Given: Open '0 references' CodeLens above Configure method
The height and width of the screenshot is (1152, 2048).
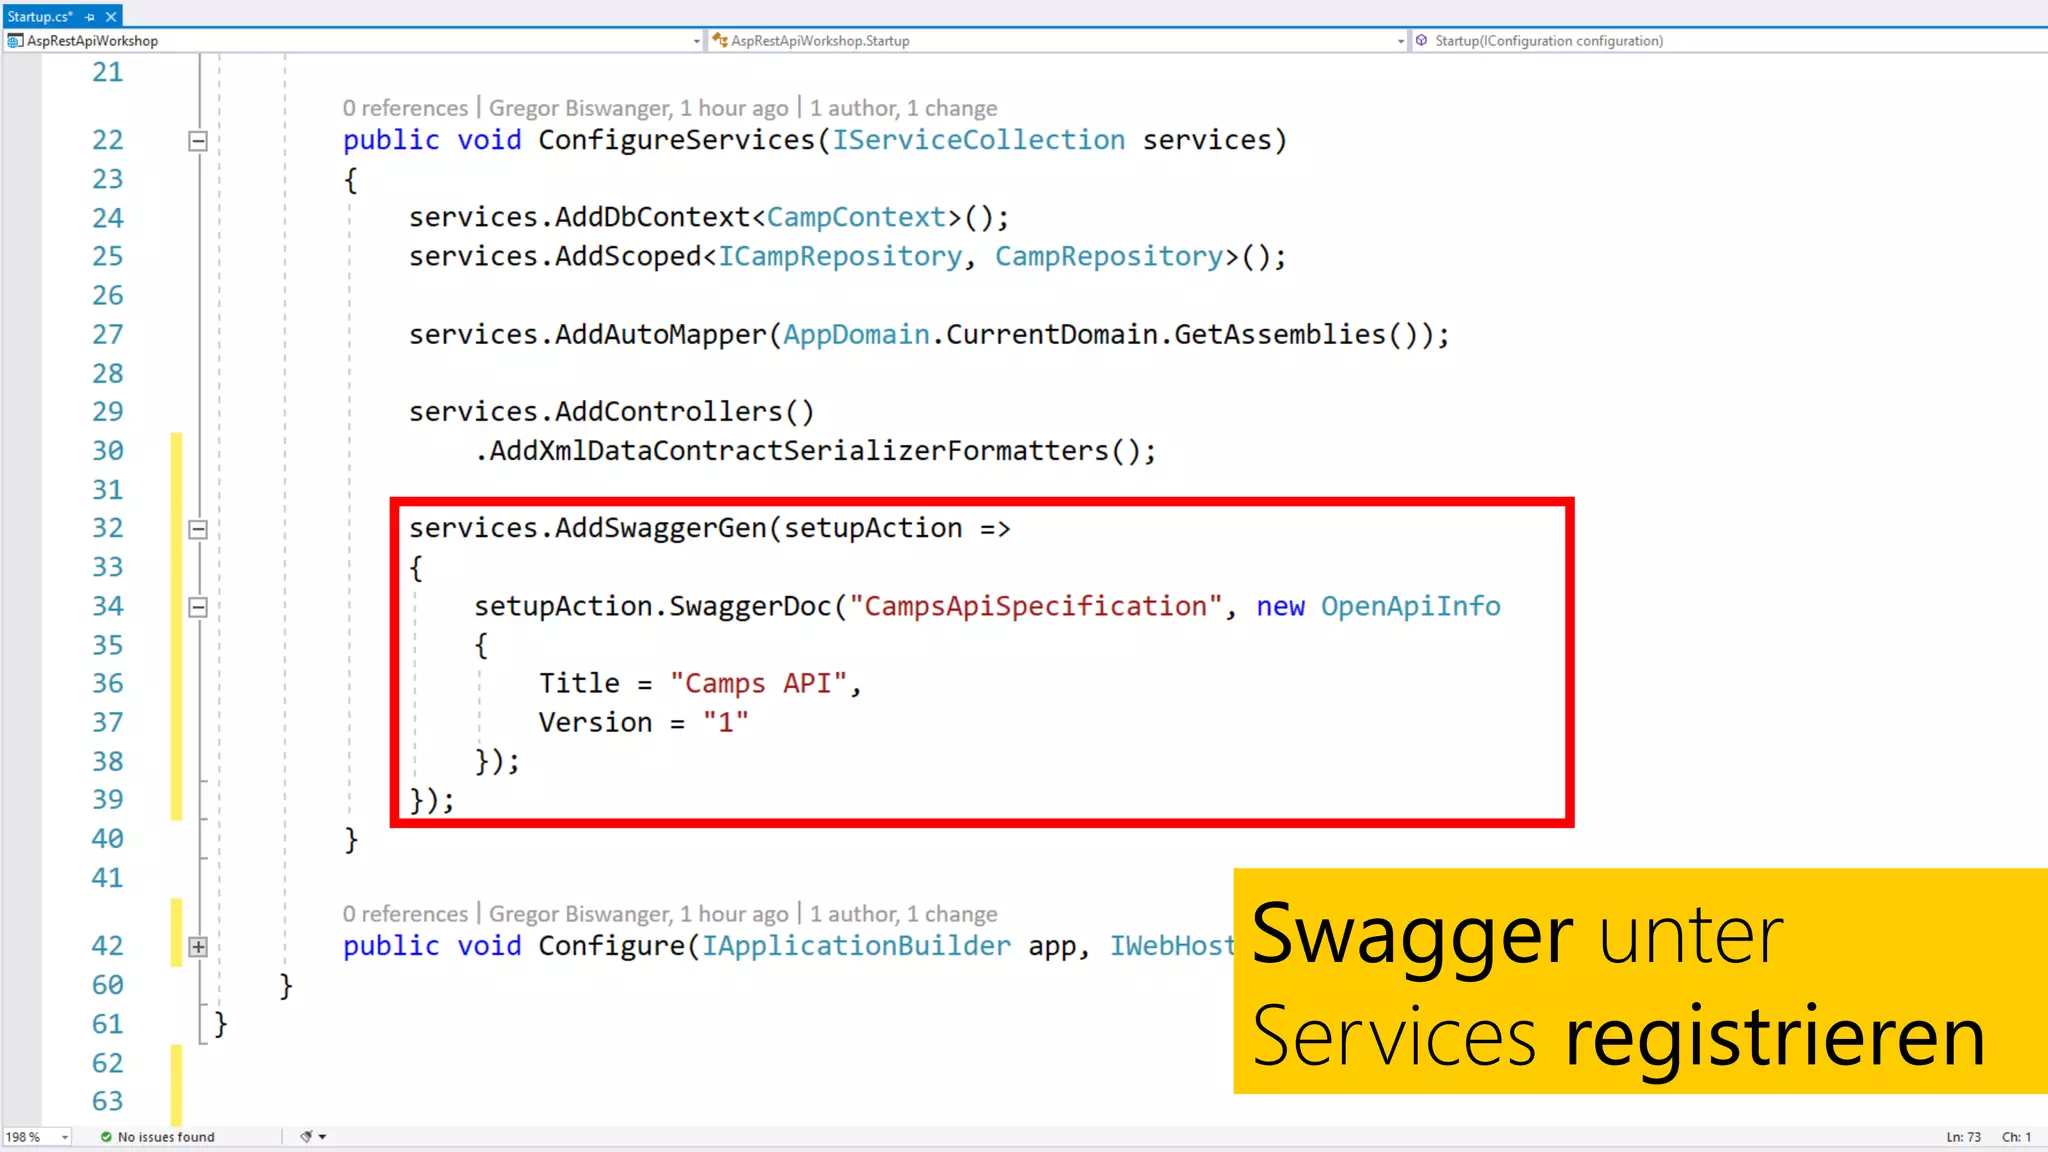Looking at the screenshot, I should click(x=405, y=914).
